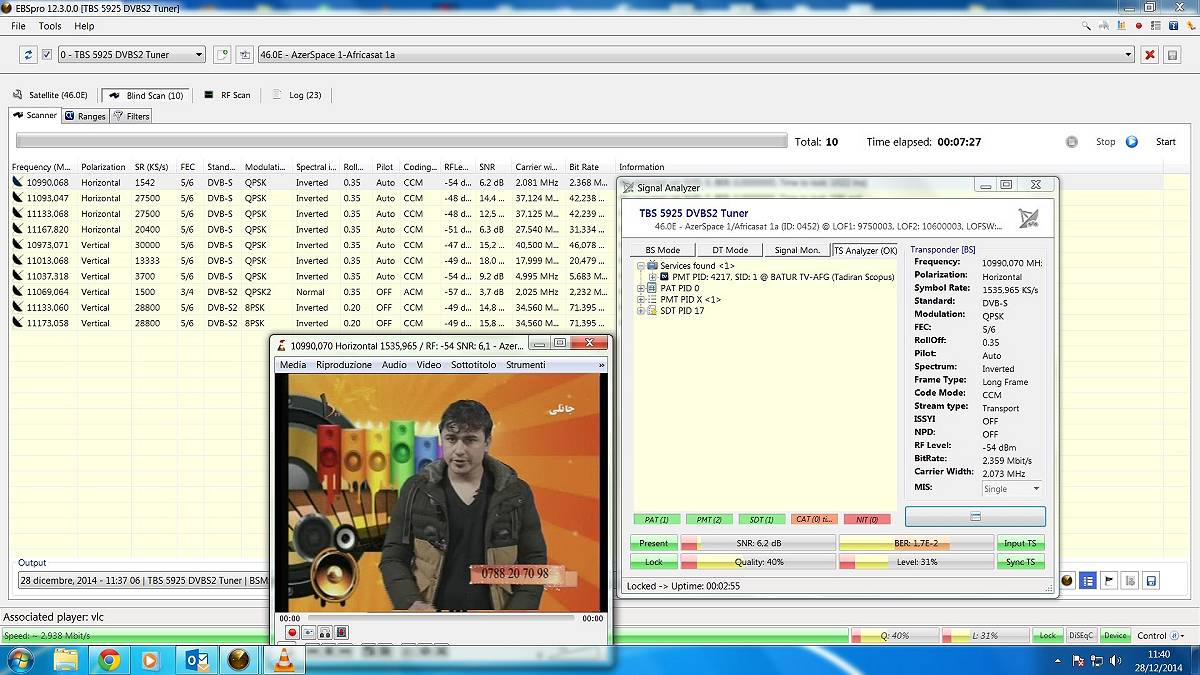Screen dimensions: 1200x675
Task: Click the wide button below MIS dropdown
Action: 975,516
